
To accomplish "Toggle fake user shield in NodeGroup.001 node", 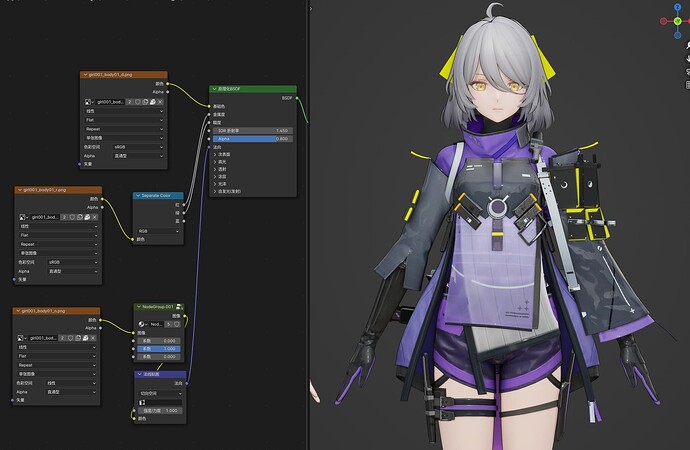I will (176, 324).
